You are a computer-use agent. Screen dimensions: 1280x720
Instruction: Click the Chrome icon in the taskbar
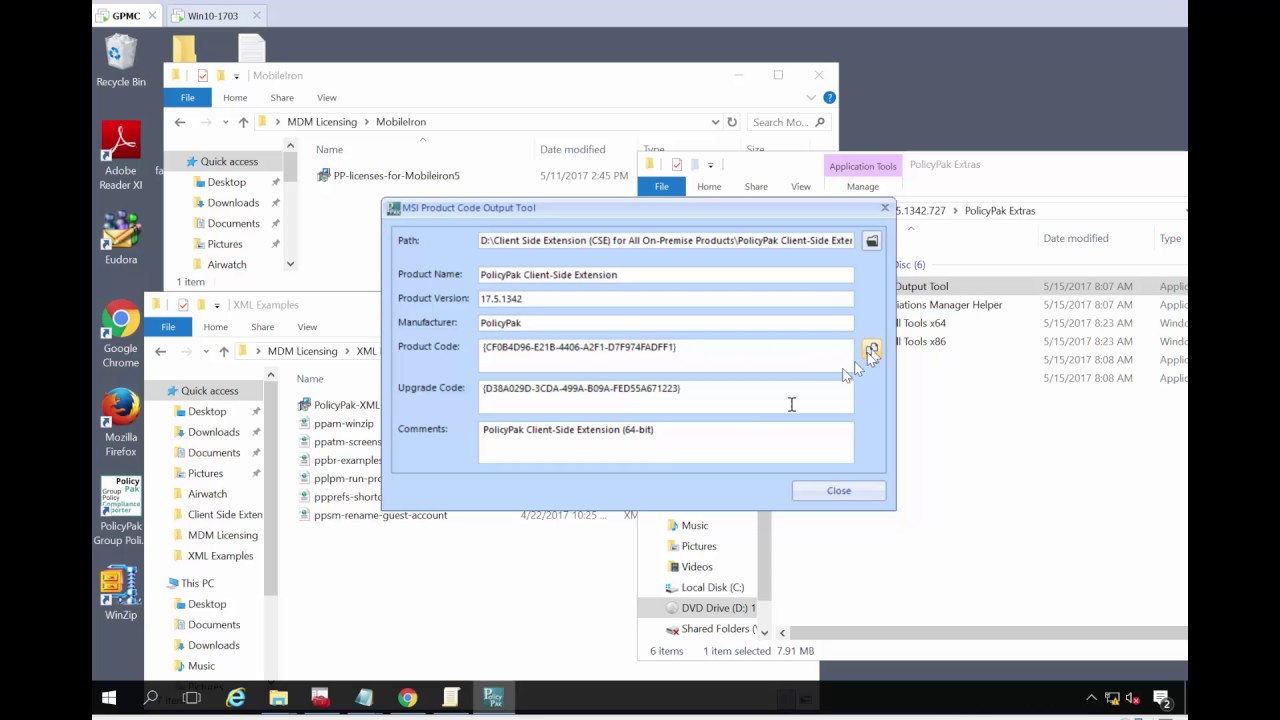coord(408,698)
